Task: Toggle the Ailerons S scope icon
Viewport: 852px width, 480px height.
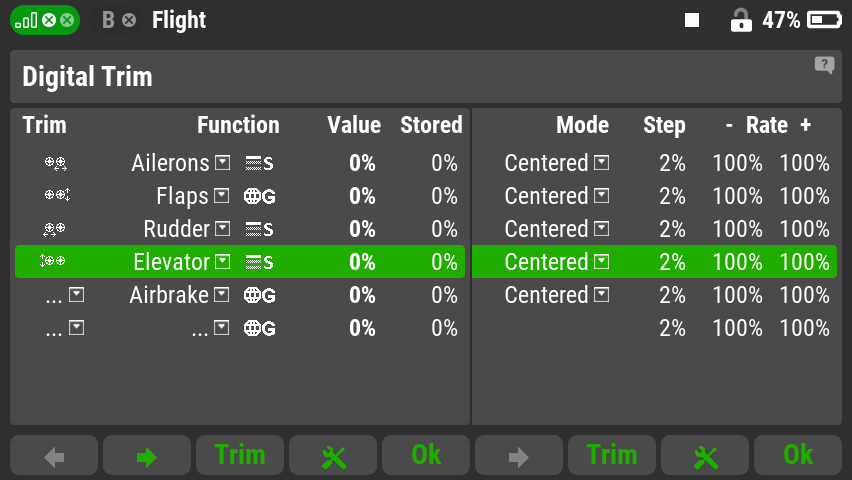Action: 259,163
